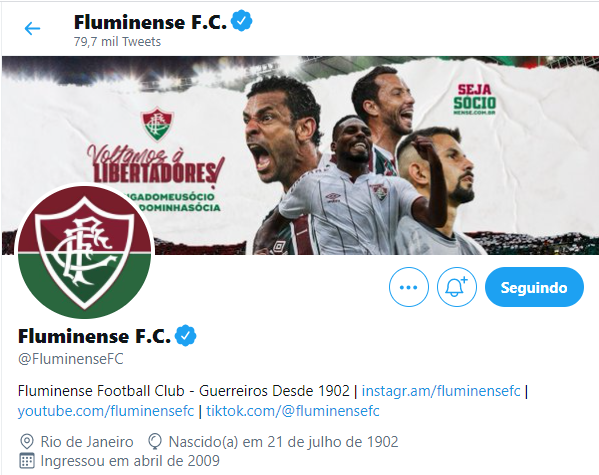Go back using the left arrow icon

click(32, 28)
